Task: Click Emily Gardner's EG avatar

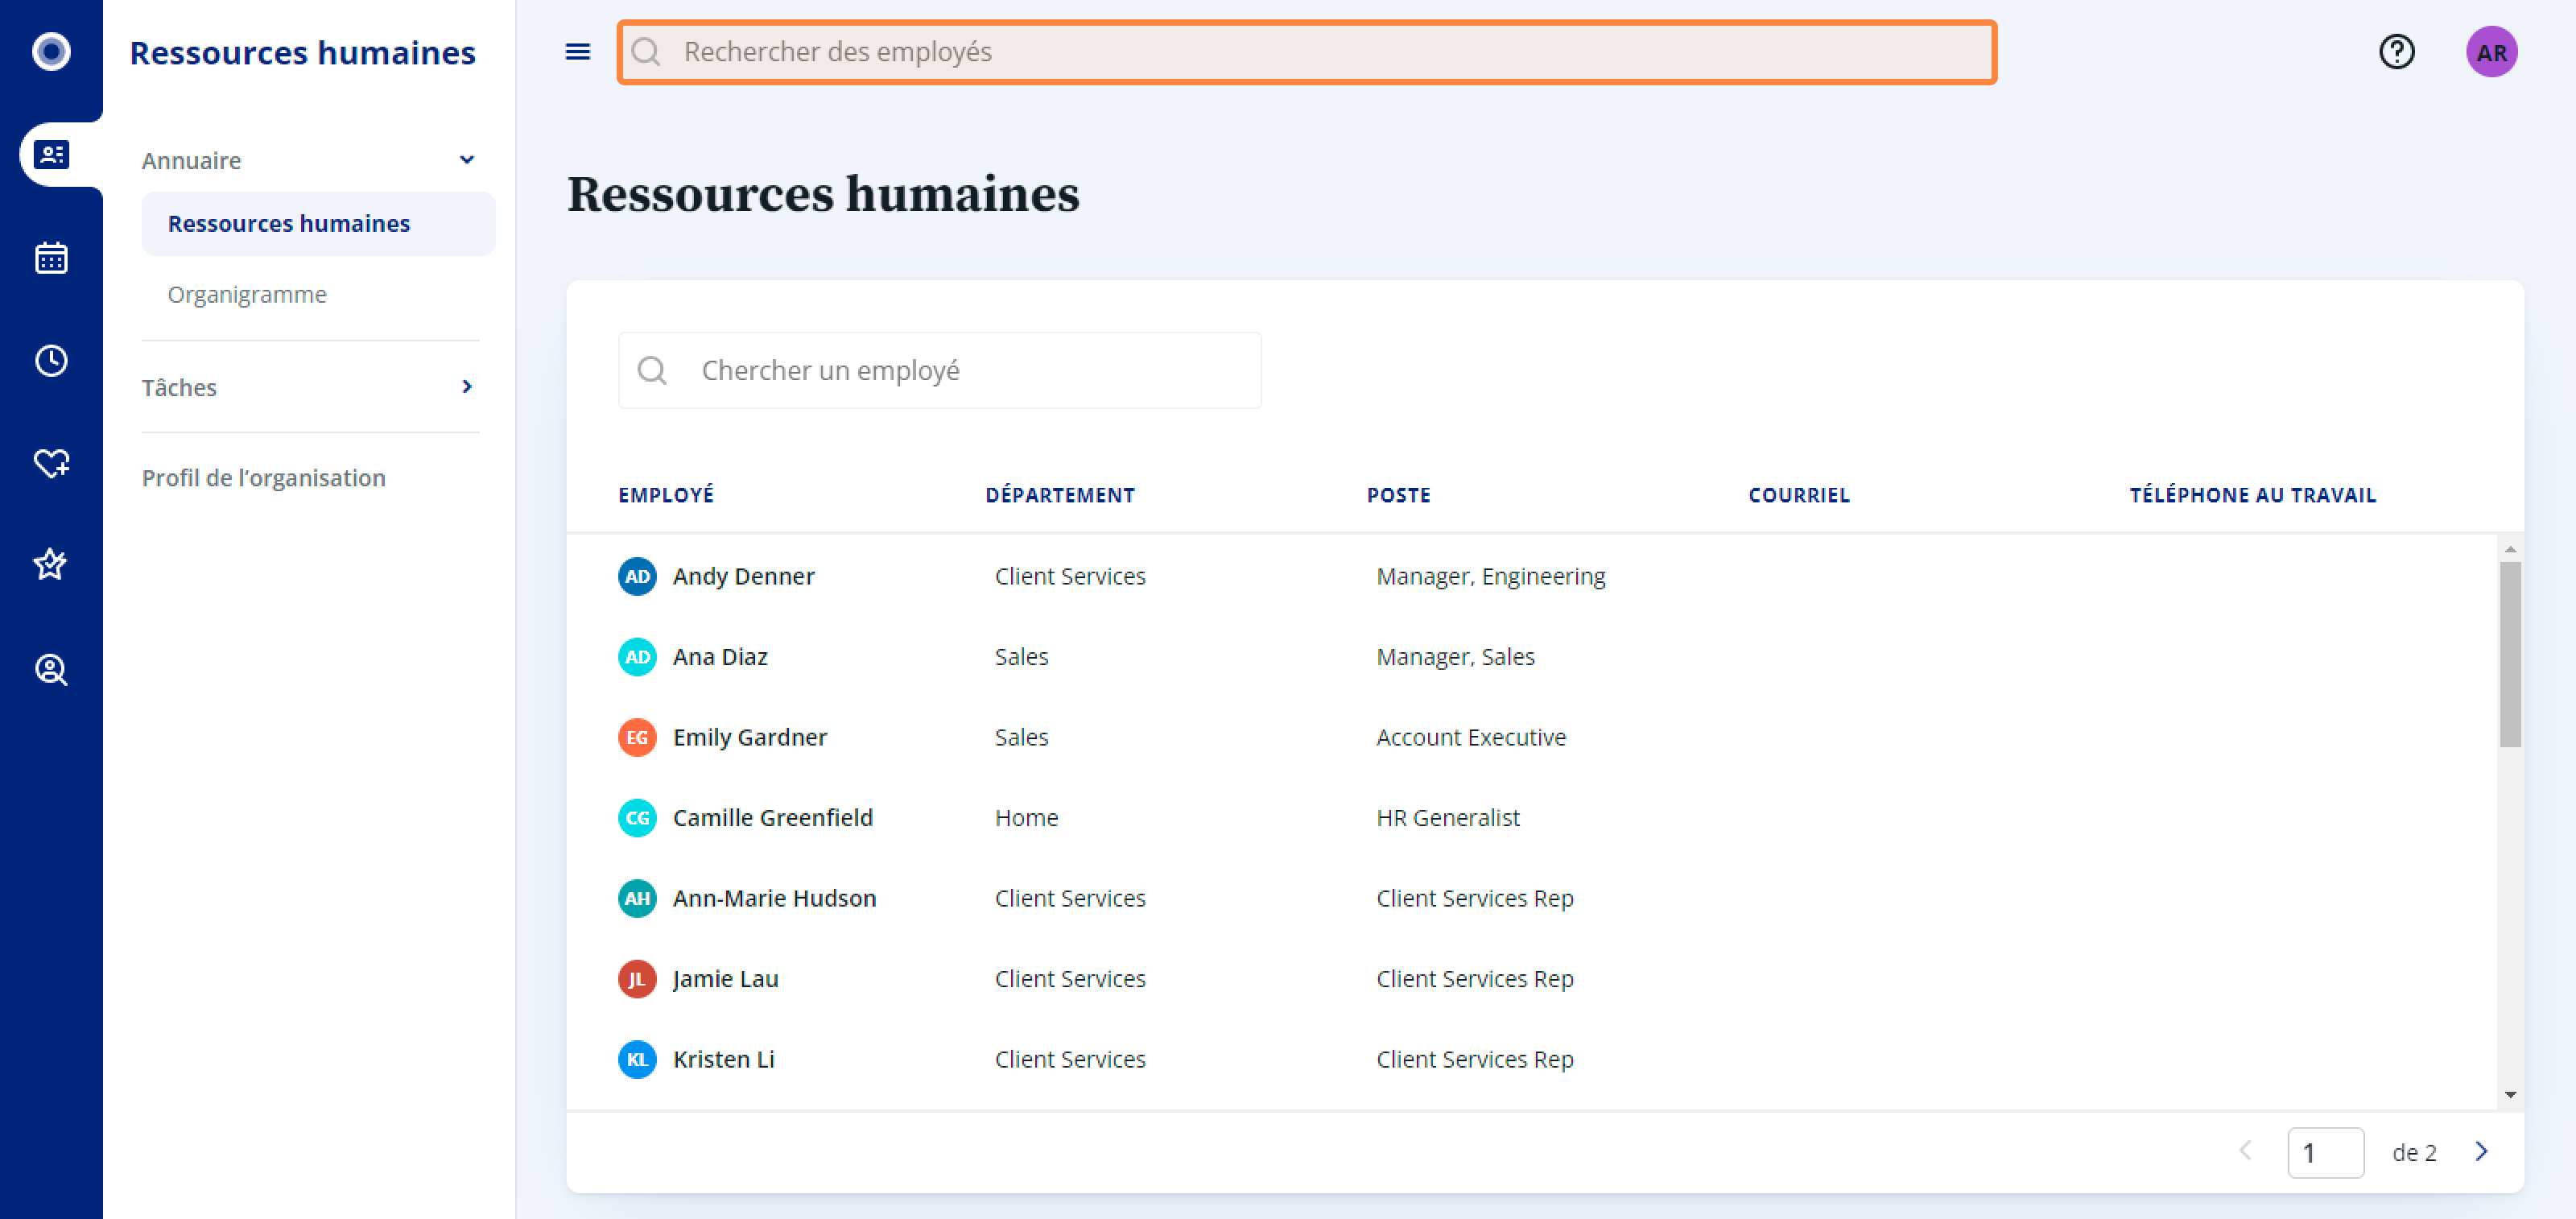Action: [637, 738]
